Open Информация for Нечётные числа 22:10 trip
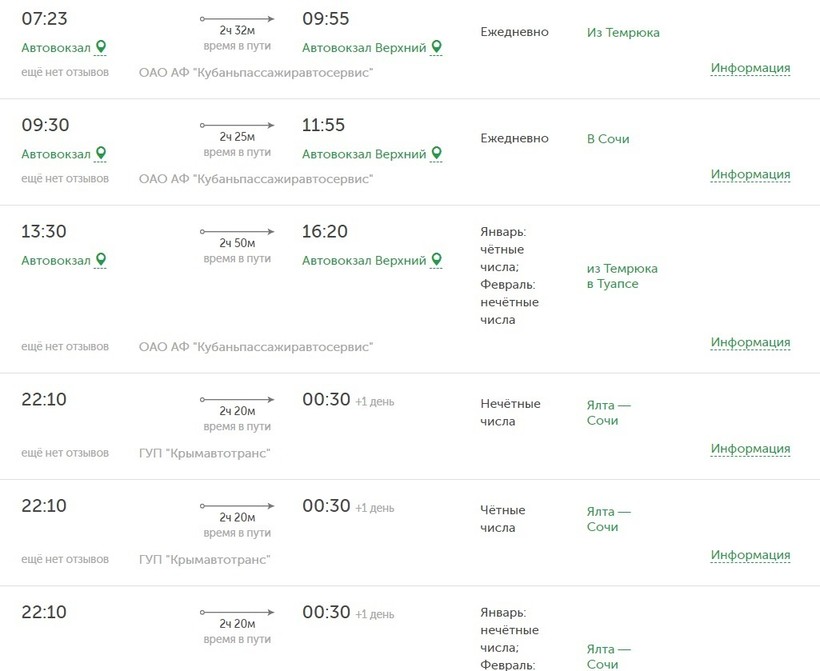820x671 pixels. 750,449
